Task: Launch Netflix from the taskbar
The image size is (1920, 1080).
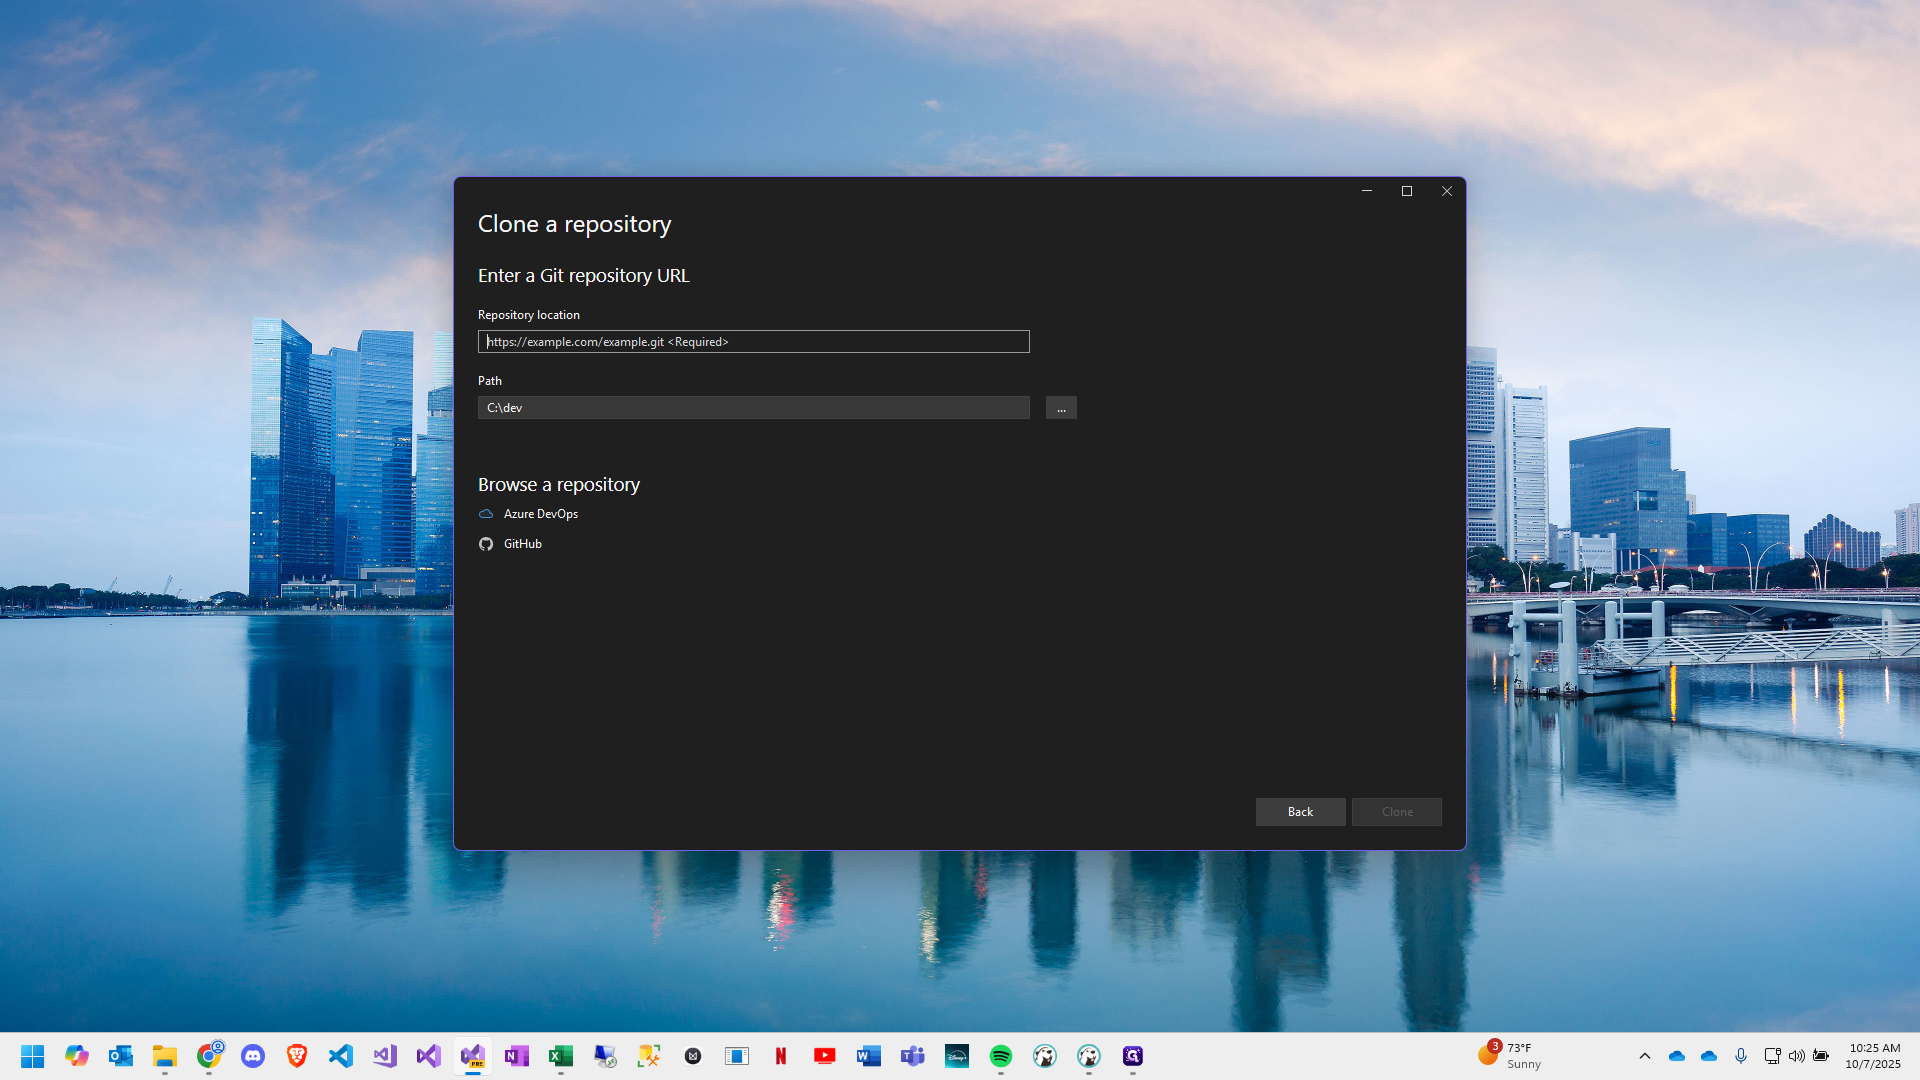Action: click(x=781, y=1056)
